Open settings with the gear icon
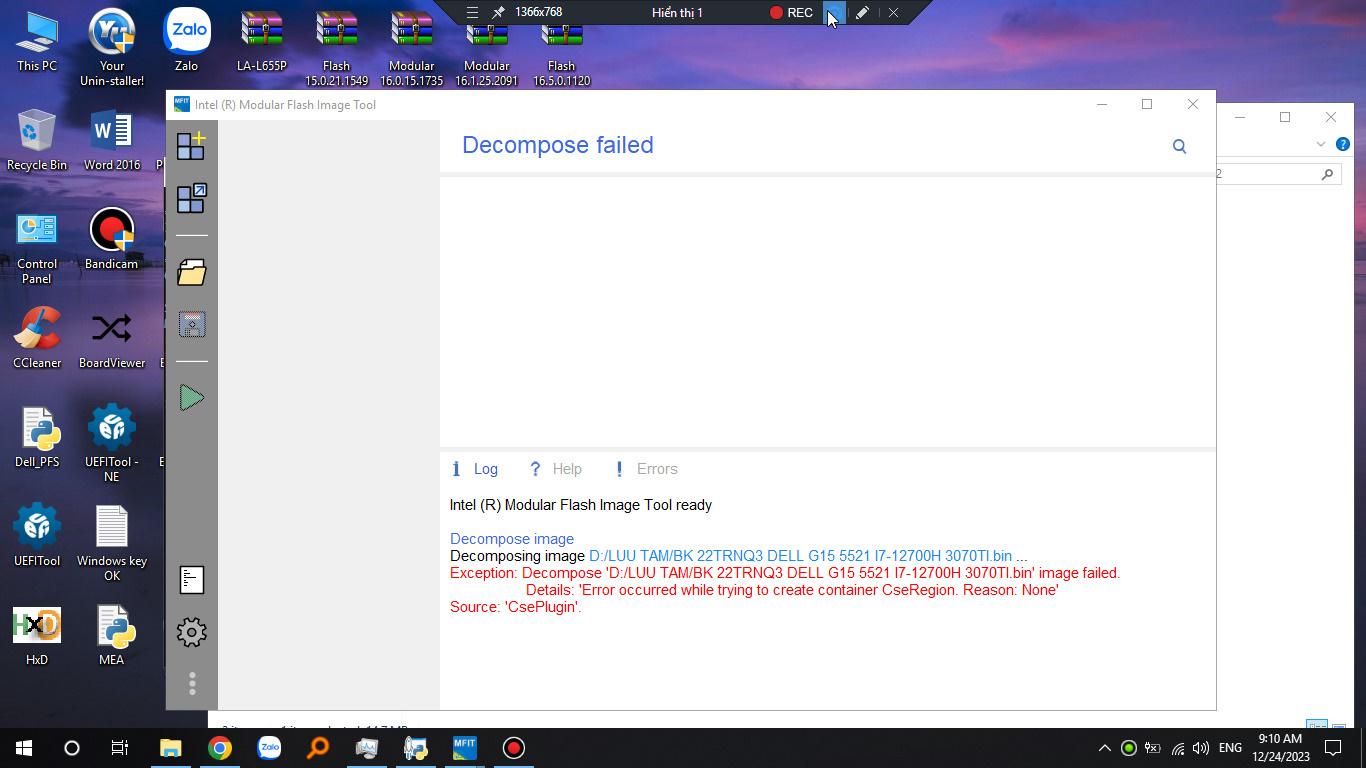The width and height of the screenshot is (1366, 768). click(x=191, y=632)
